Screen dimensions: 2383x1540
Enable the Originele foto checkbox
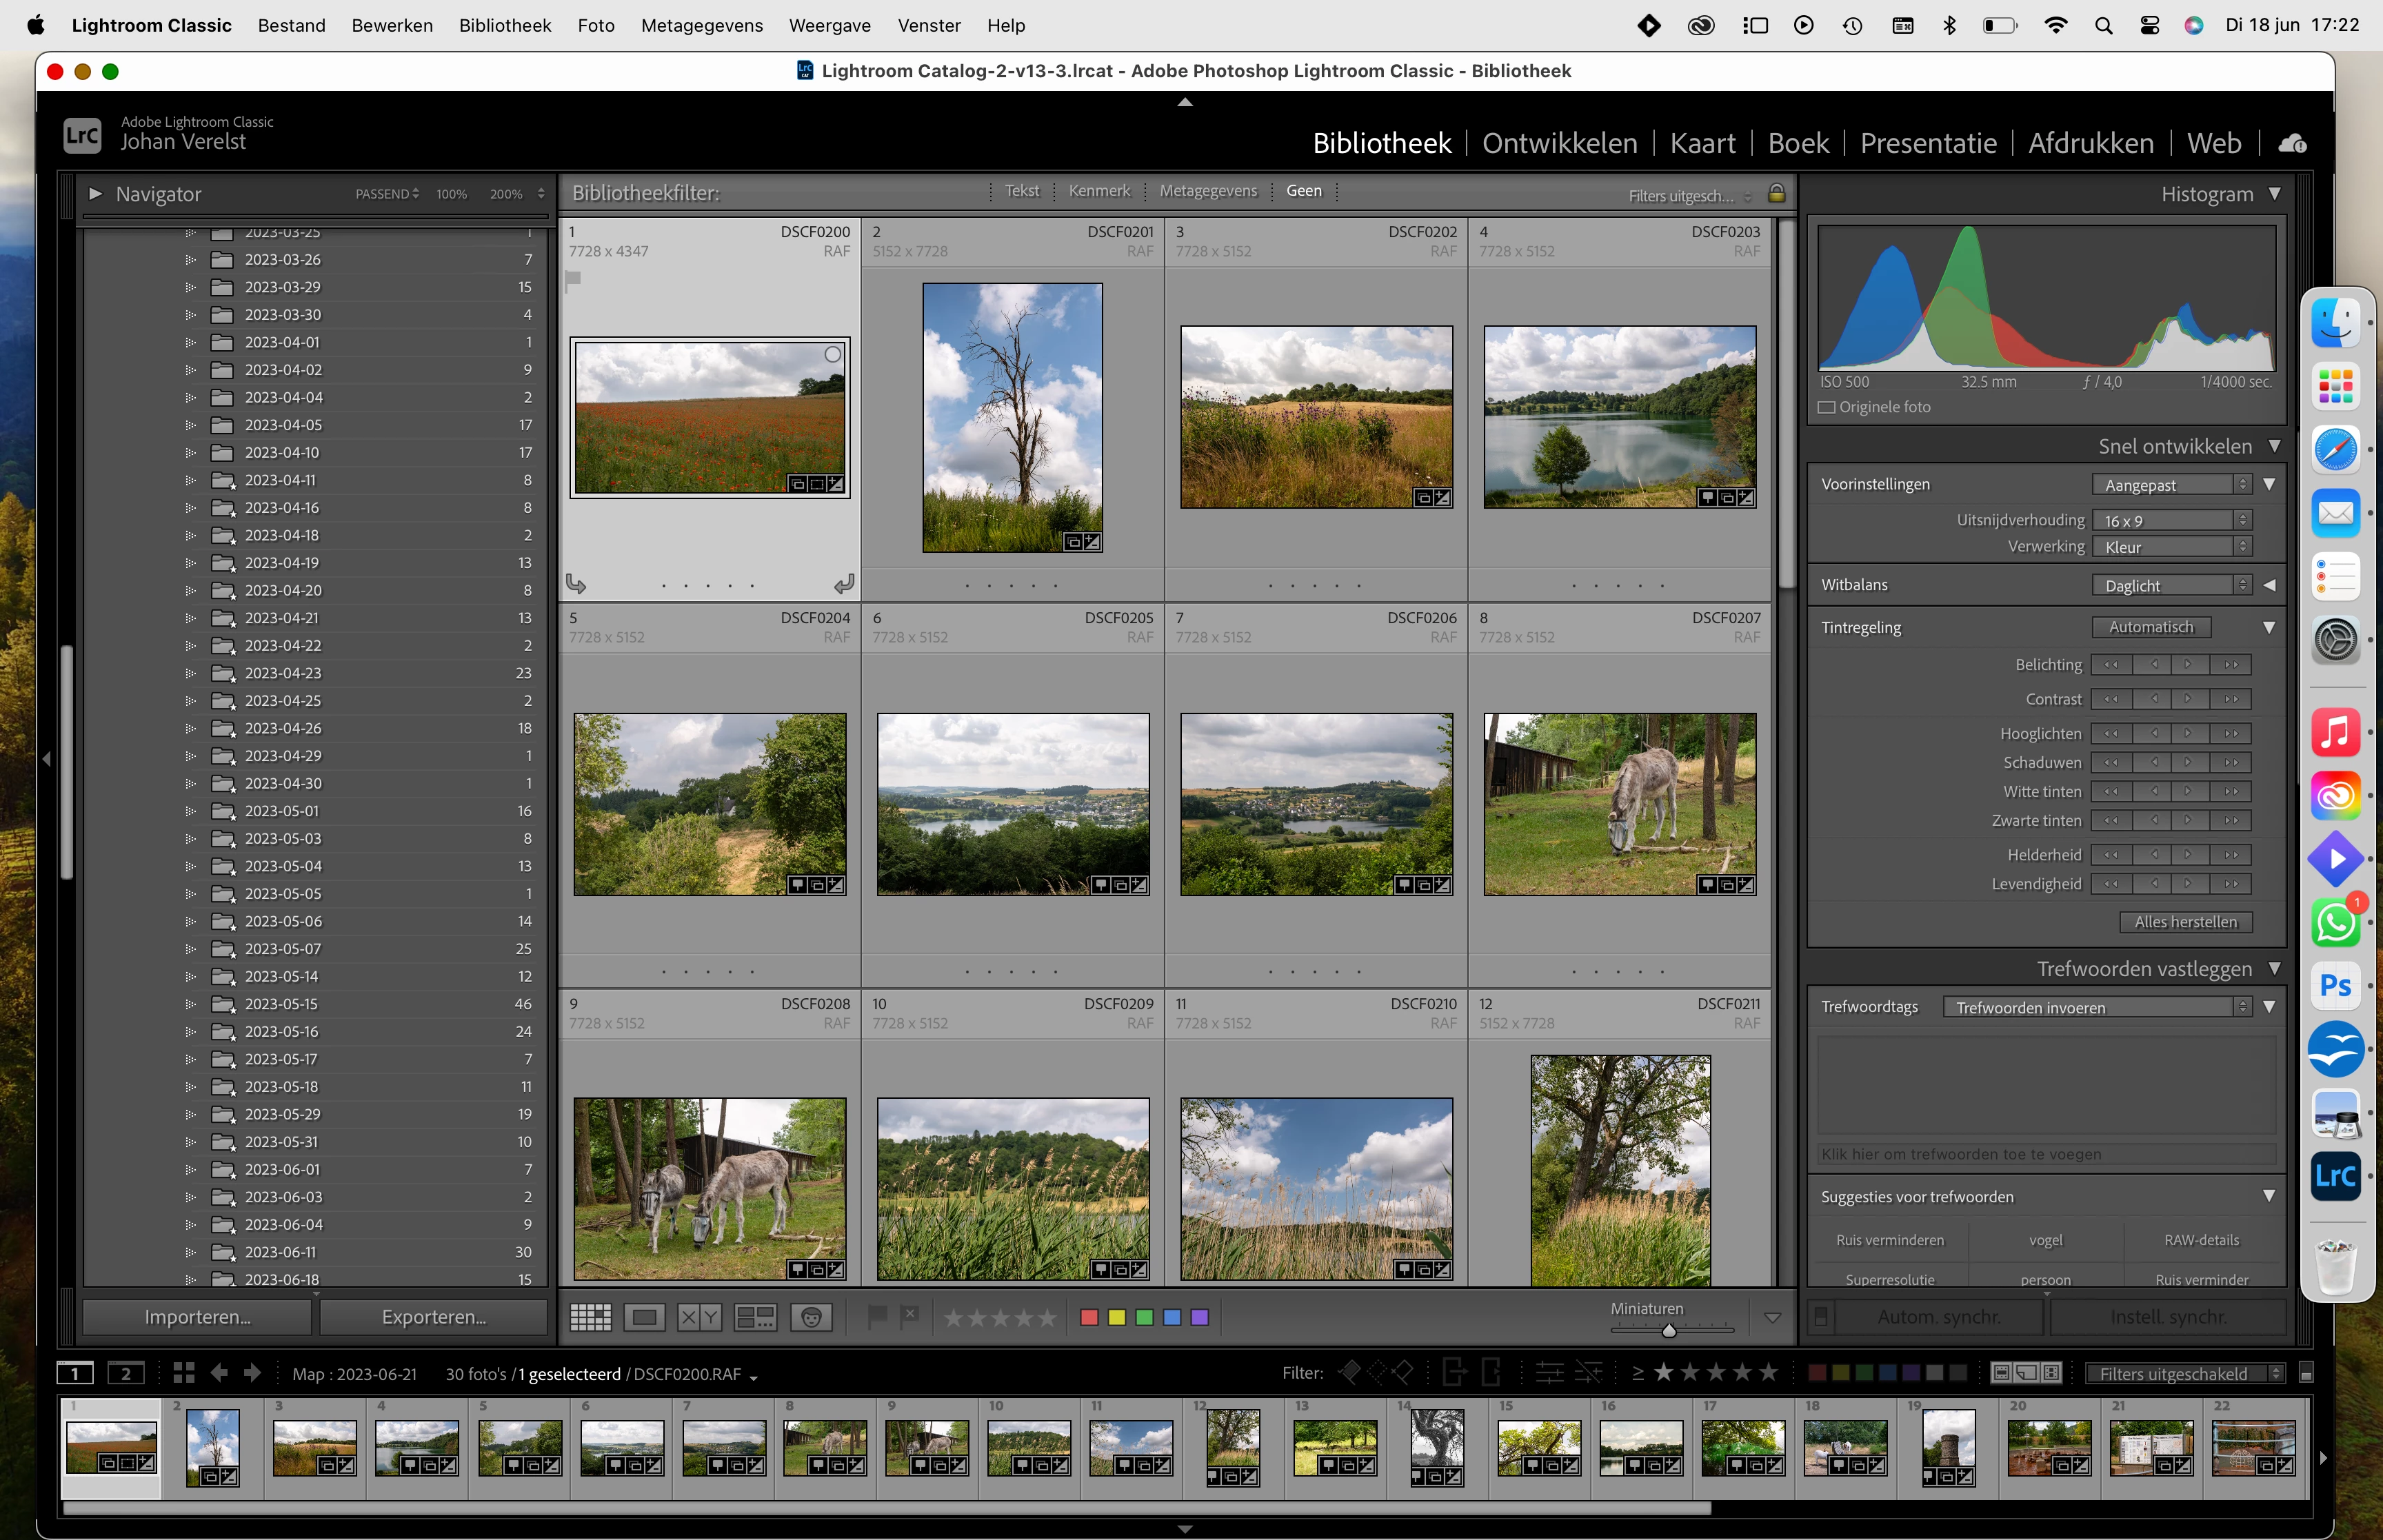pos(1827,407)
